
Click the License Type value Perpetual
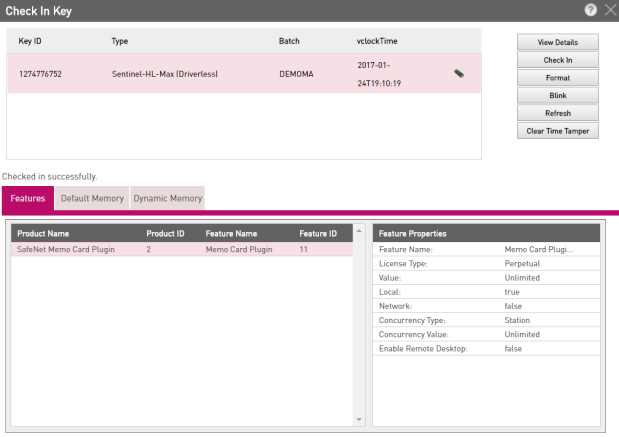pos(522,264)
